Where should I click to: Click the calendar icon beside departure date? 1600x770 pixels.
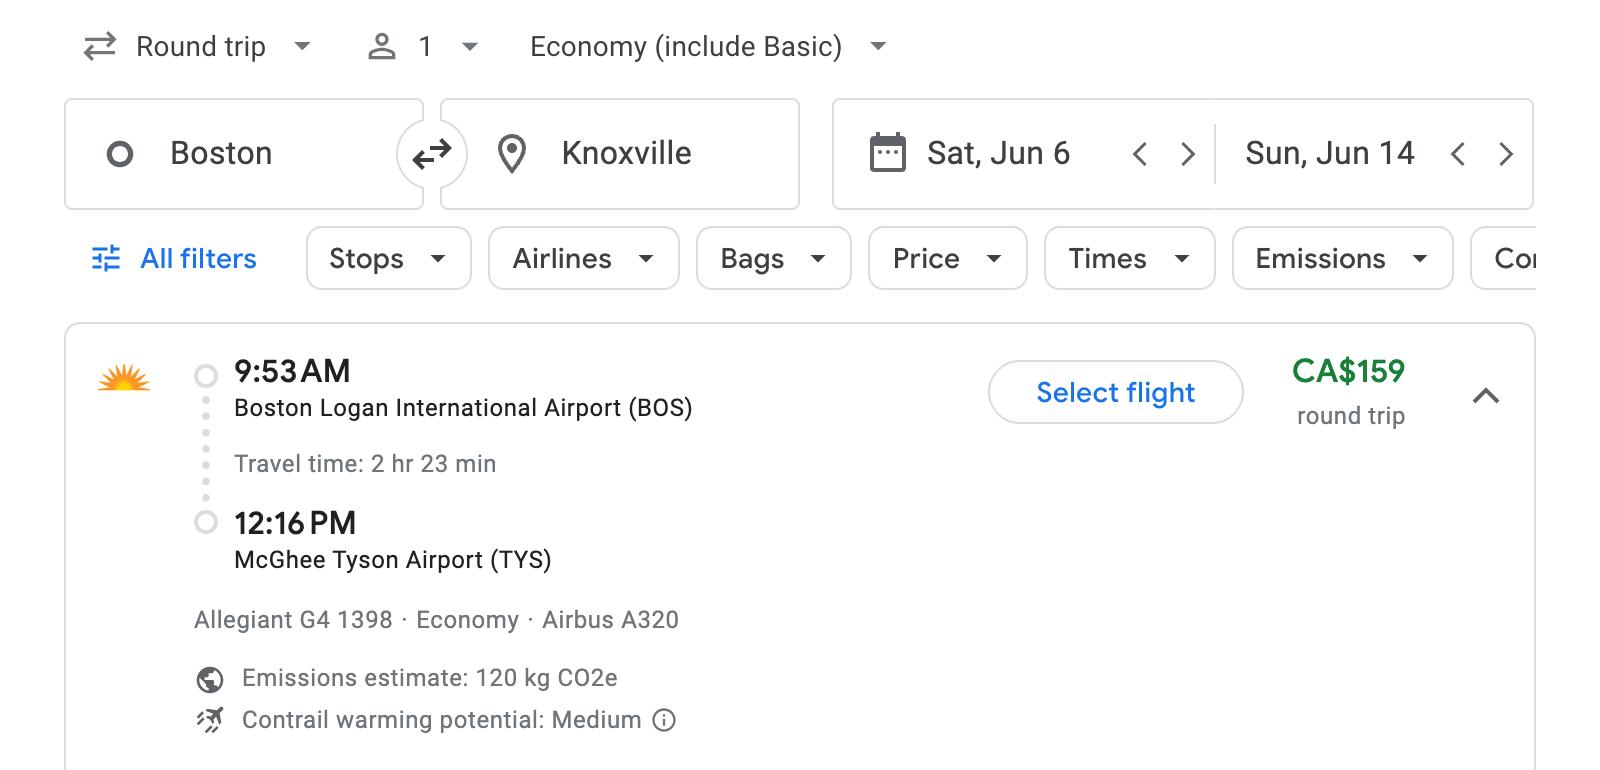pos(886,152)
